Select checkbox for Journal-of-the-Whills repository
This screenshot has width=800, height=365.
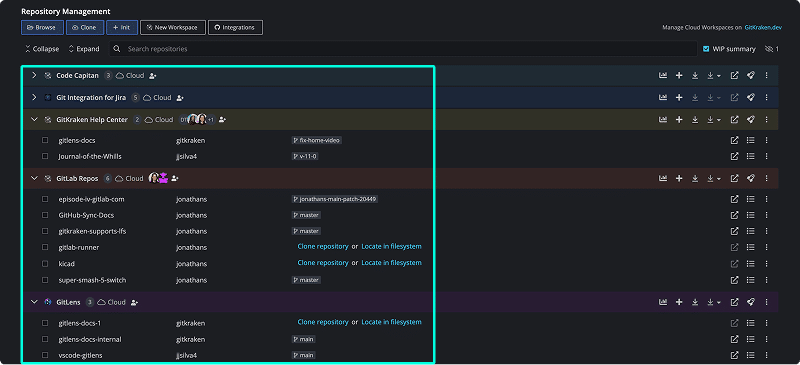(45, 156)
